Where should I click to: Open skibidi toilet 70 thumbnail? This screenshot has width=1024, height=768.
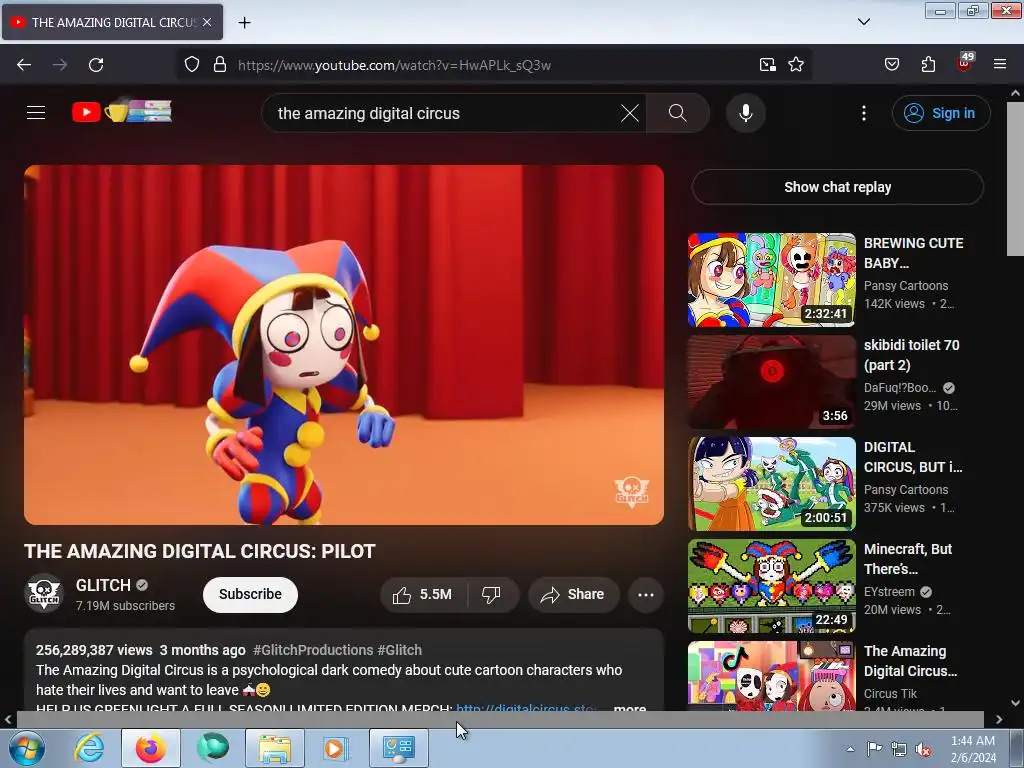[771, 382]
